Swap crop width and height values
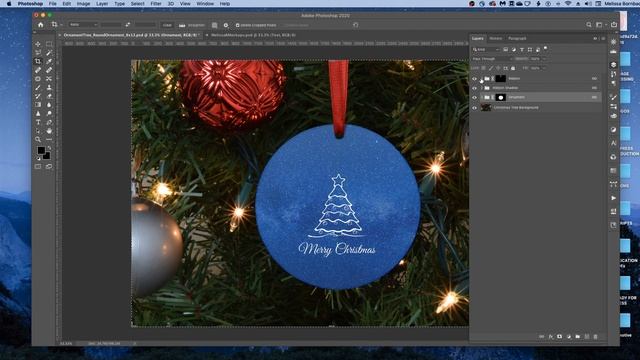This screenshot has height=360, width=640. 128,25
